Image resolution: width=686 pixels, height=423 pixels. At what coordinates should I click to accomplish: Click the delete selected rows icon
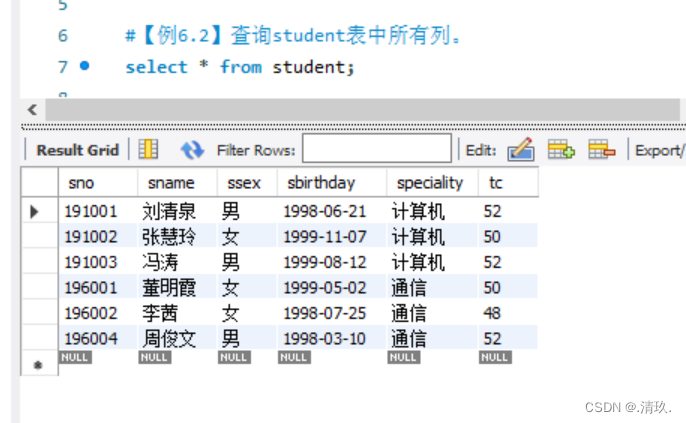pos(602,149)
